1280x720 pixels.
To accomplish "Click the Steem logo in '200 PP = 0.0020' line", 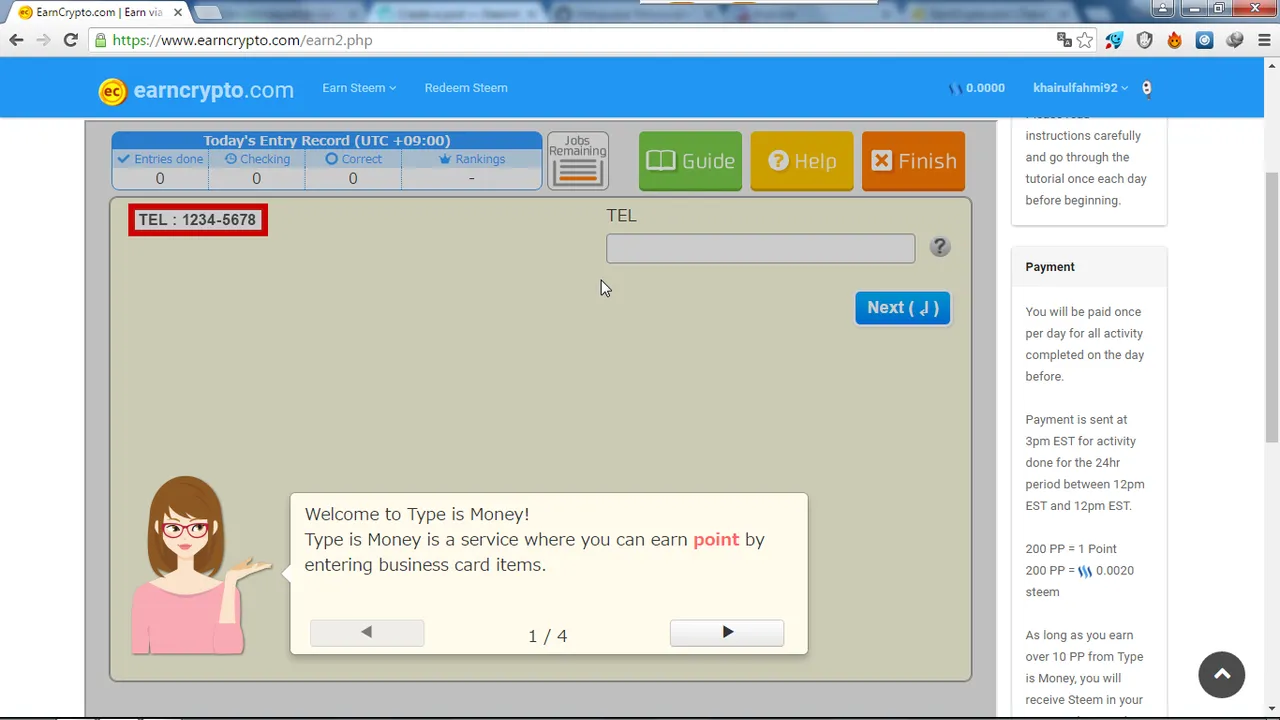I will coord(1085,571).
